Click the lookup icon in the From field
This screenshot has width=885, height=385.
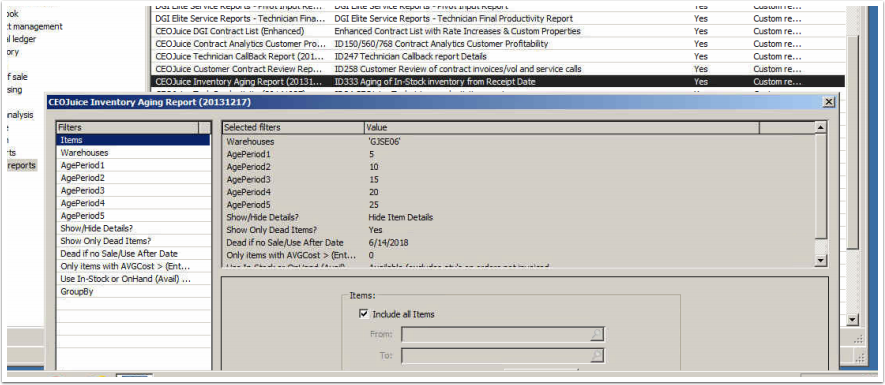pos(597,335)
